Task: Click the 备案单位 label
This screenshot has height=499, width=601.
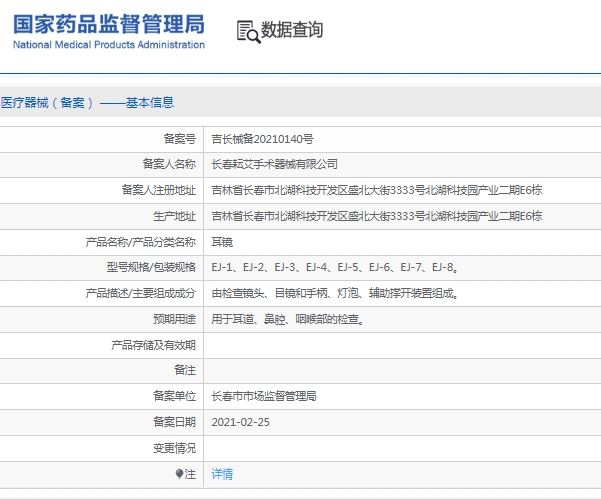Action: [175, 396]
